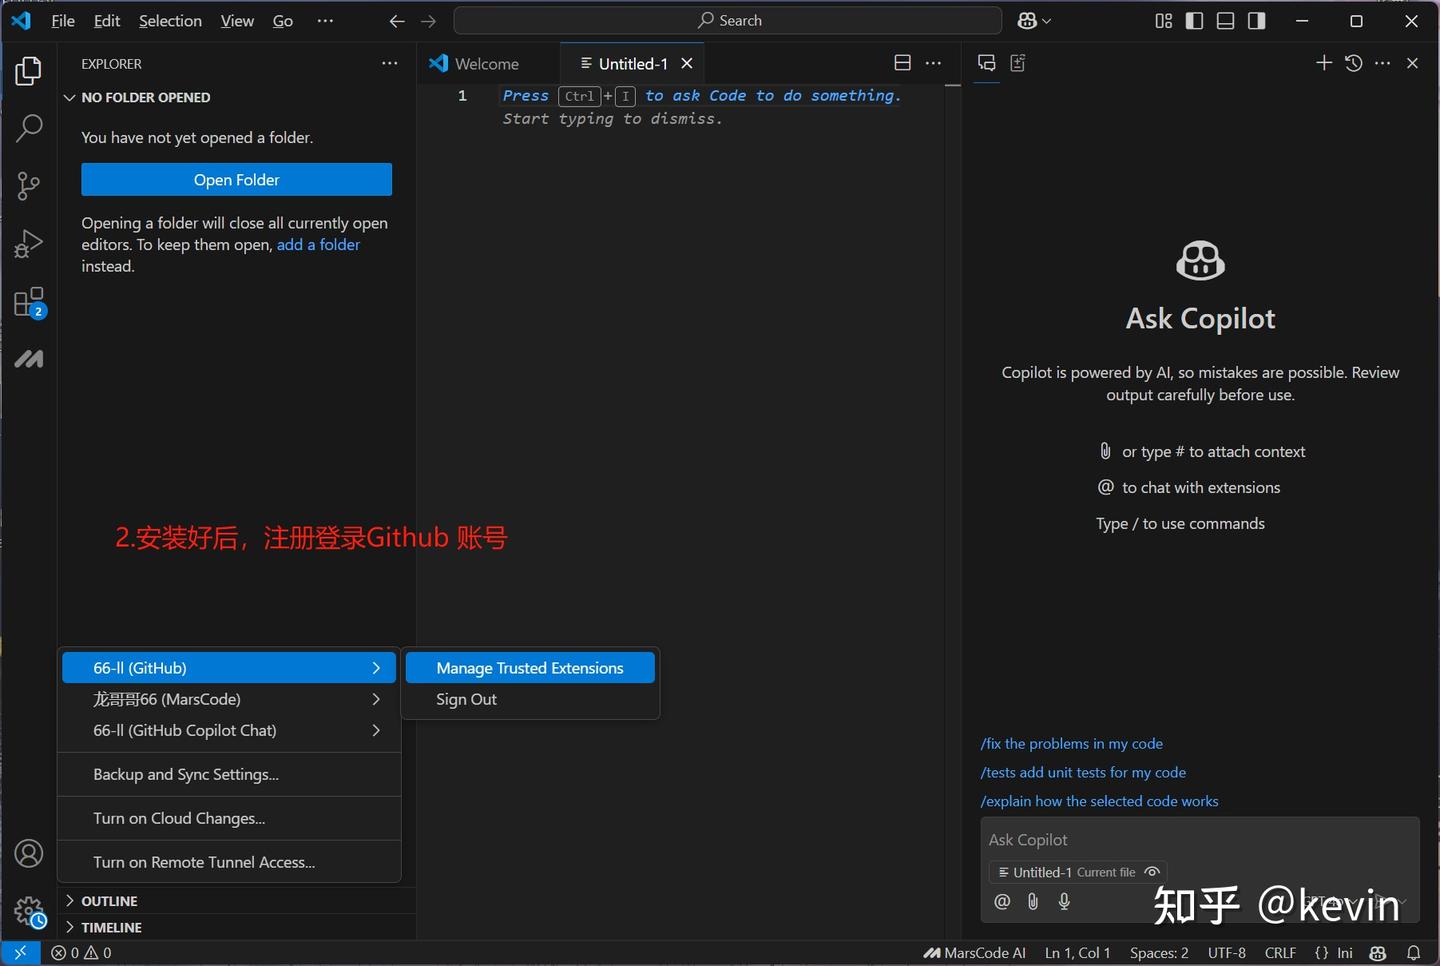
Task: Toggle visibility of Untitled-1 context eye icon
Action: (x=1151, y=872)
